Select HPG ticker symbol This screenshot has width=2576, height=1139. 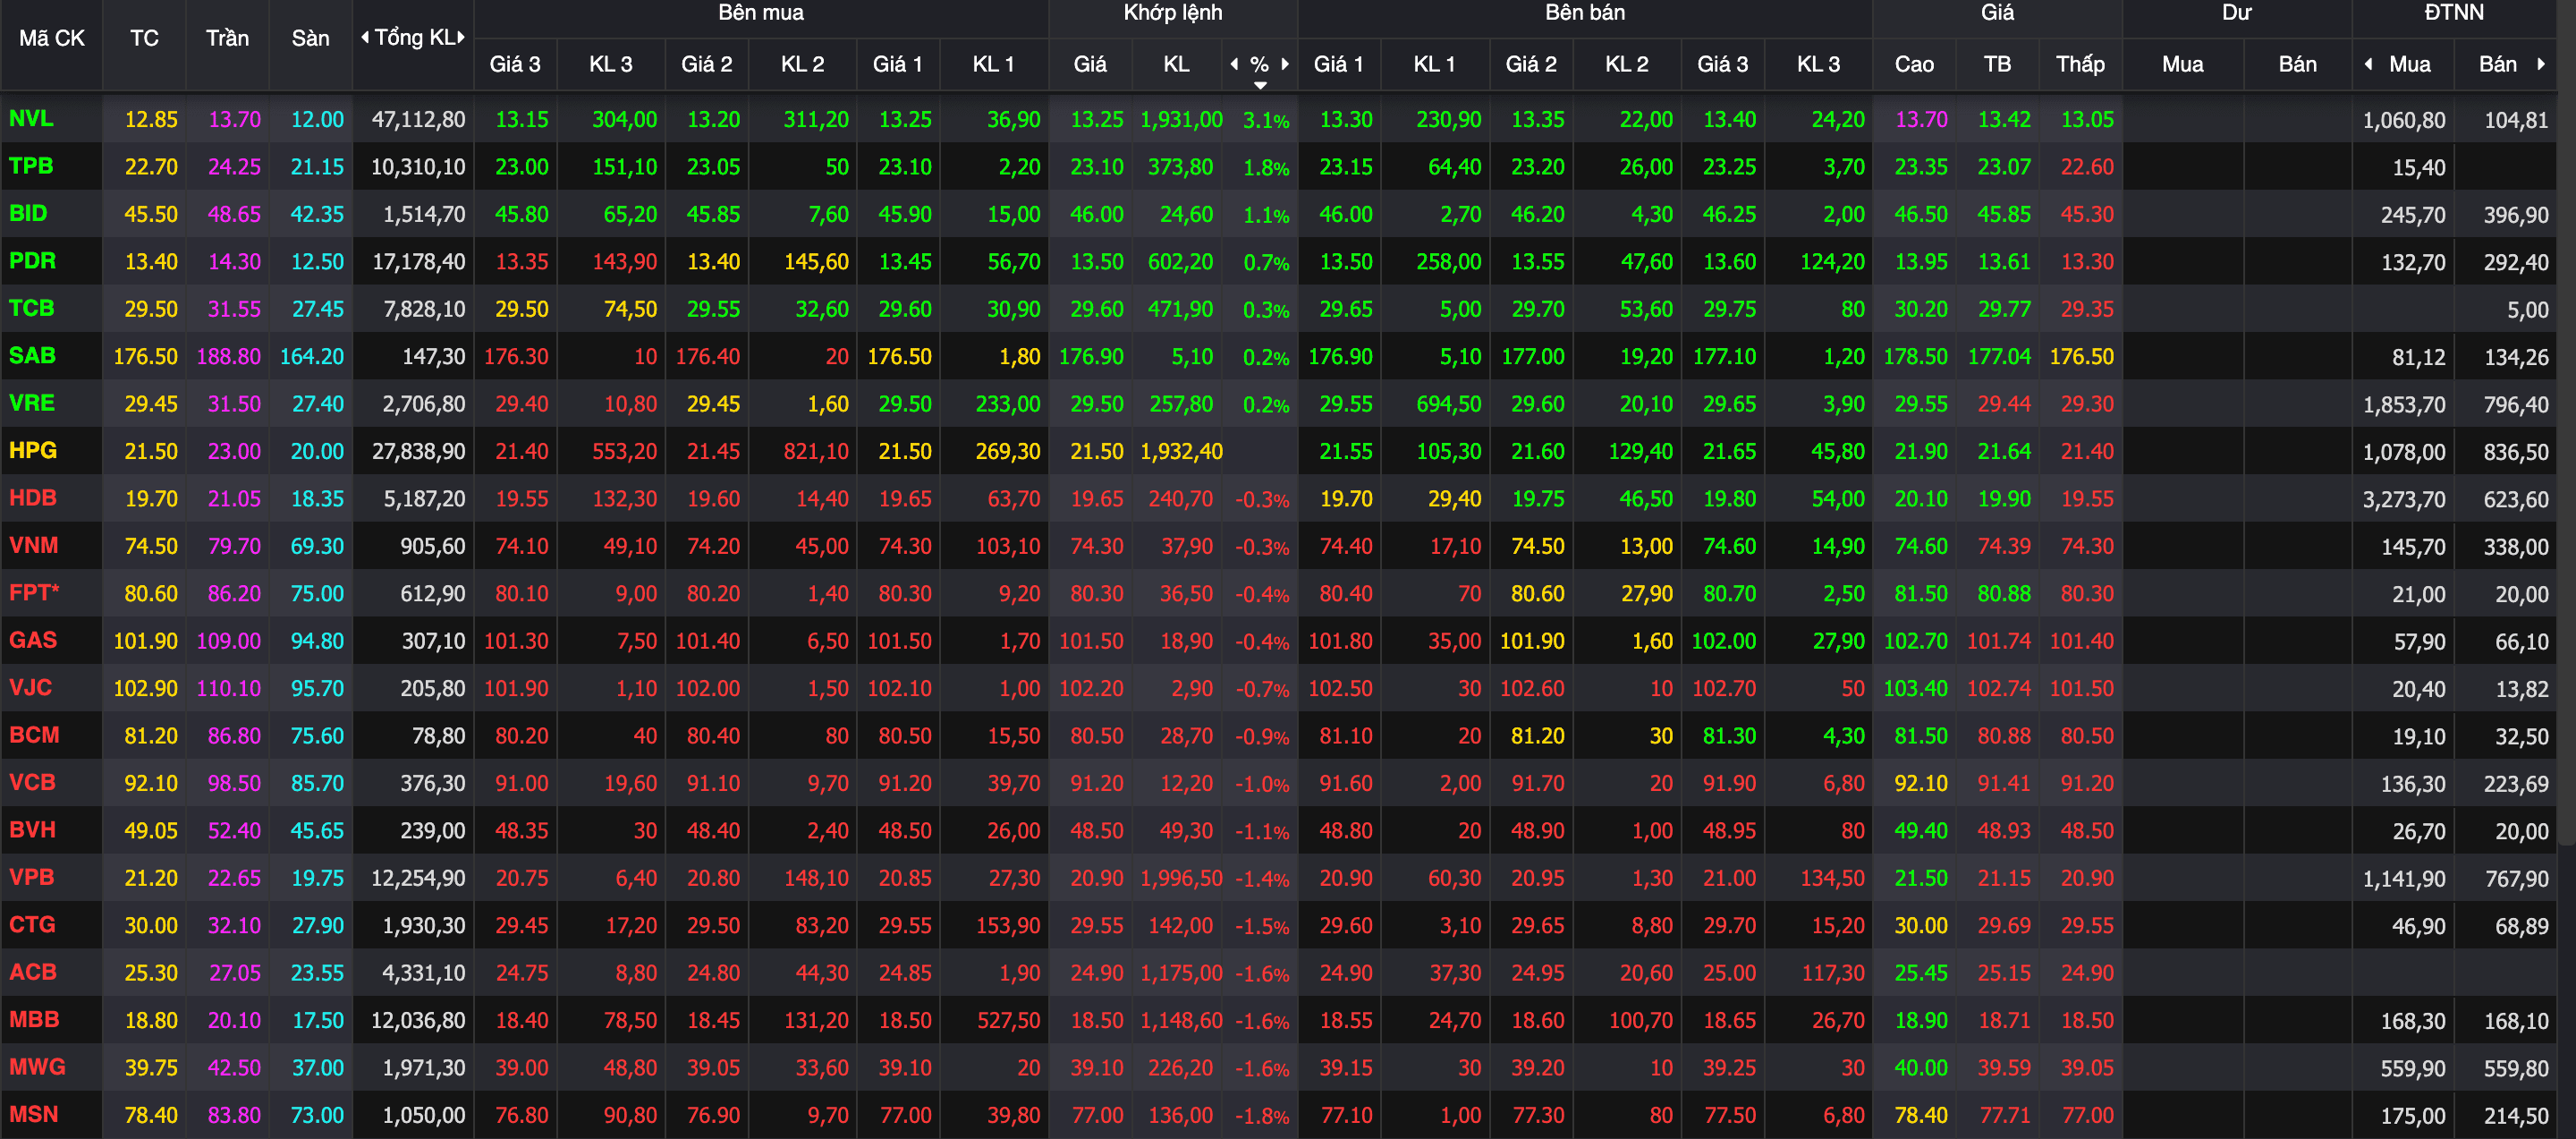pyautogui.click(x=32, y=450)
